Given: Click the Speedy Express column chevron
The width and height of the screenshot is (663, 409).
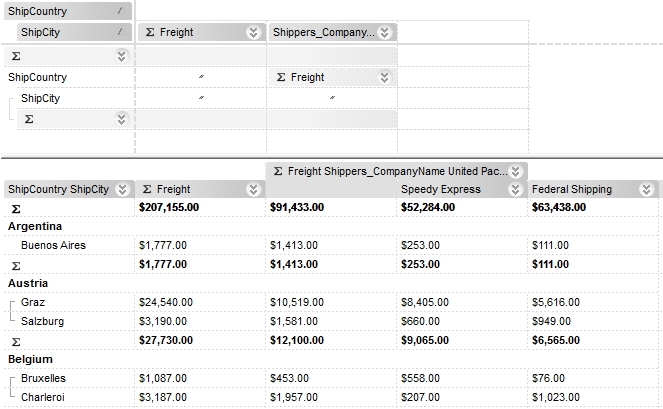Looking at the screenshot, I should coord(515,189).
